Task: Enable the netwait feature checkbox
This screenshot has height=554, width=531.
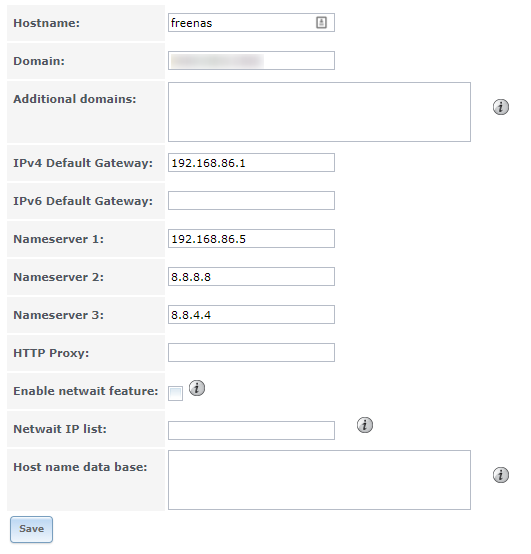Action: pos(175,394)
